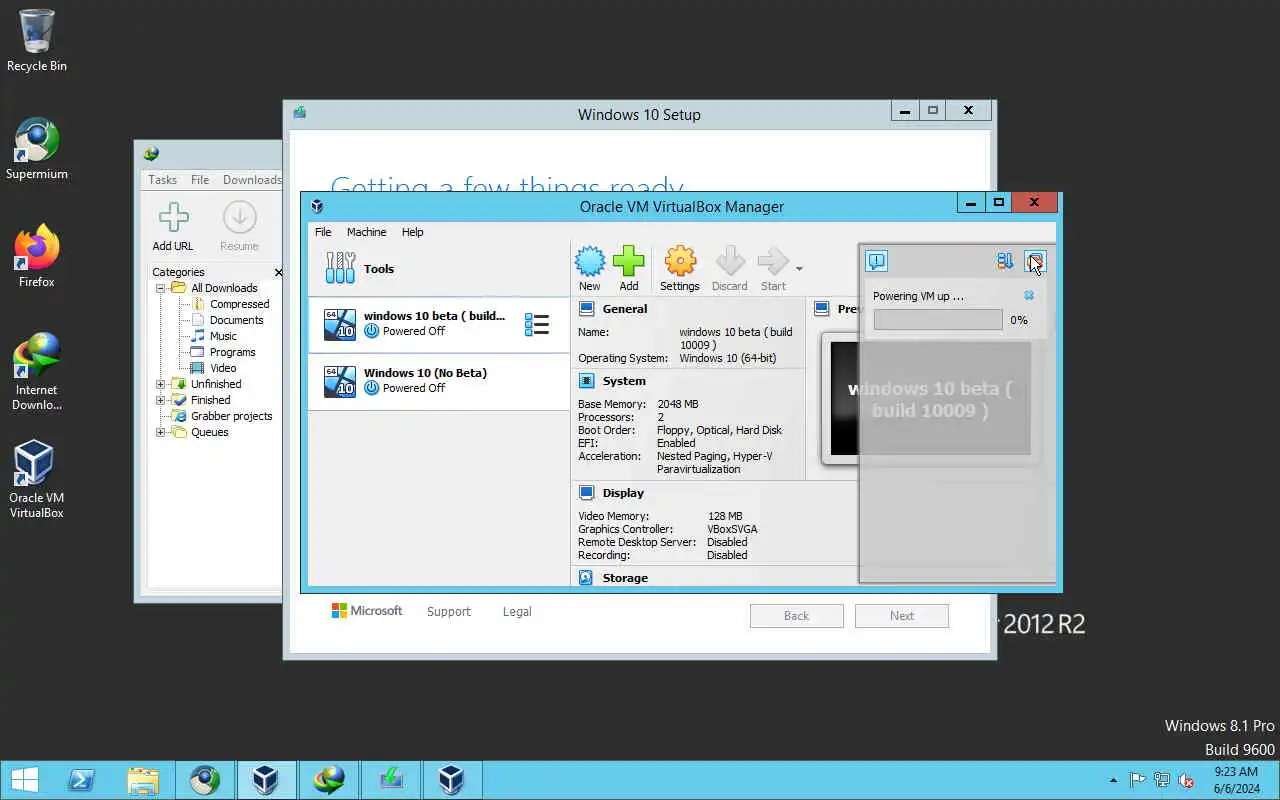
Task: Open Downloads menu in download manager
Action: point(252,180)
